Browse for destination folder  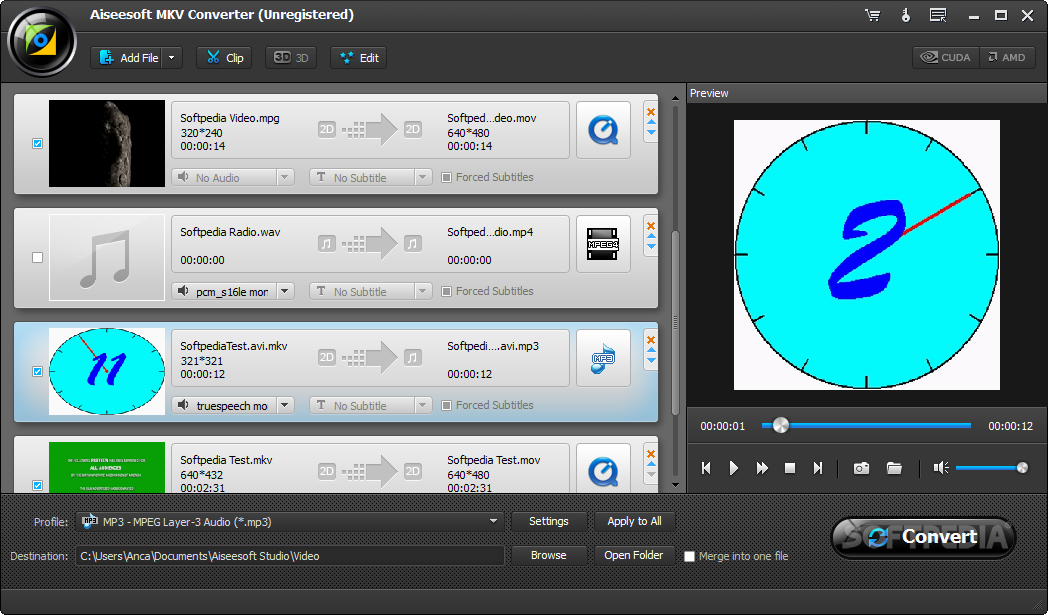549,556
